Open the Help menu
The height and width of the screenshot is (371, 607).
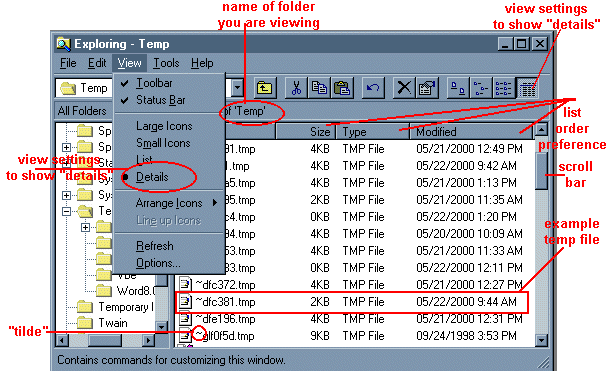(x=202, y=63)
